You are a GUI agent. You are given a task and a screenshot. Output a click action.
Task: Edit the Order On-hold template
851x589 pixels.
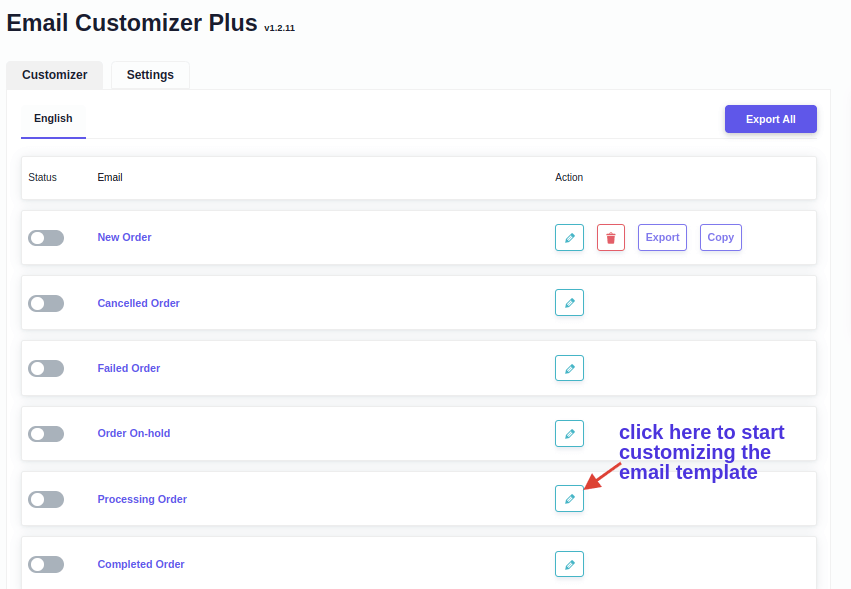click(x=569, y=434)
